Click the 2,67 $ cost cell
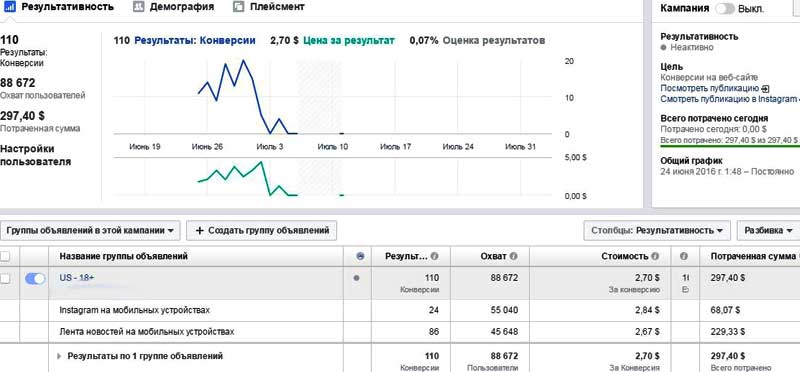Screen dimensions: 800x372 coord(647,332)
